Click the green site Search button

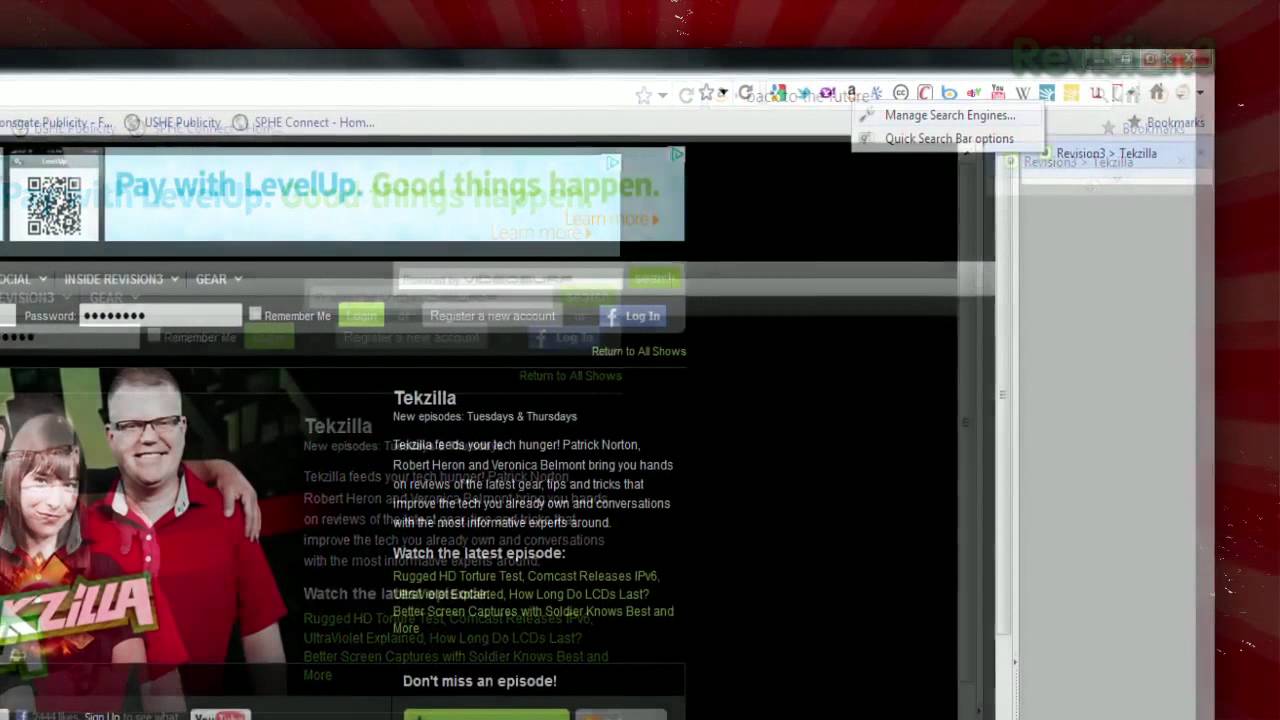(x=655, y=279)
